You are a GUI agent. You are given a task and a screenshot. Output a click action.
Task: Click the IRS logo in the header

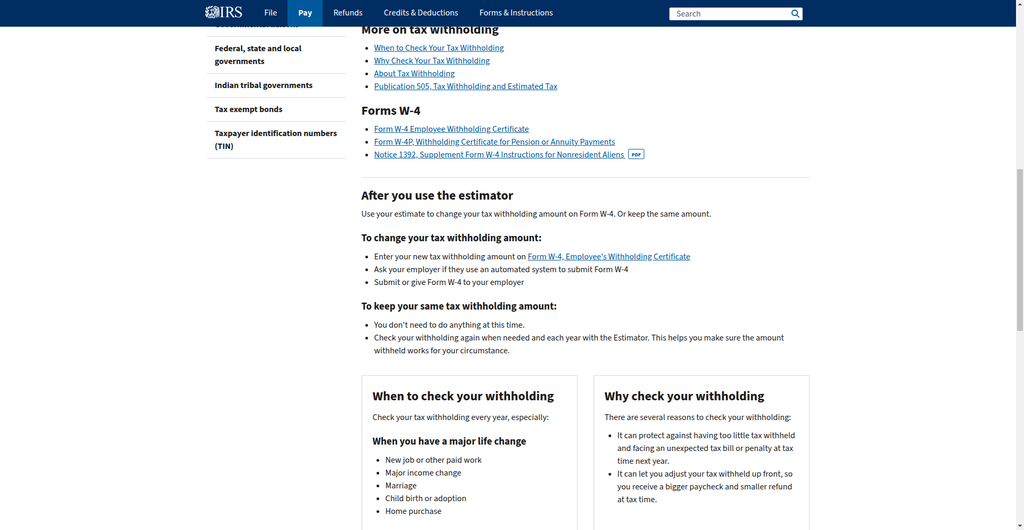(223, 12)
